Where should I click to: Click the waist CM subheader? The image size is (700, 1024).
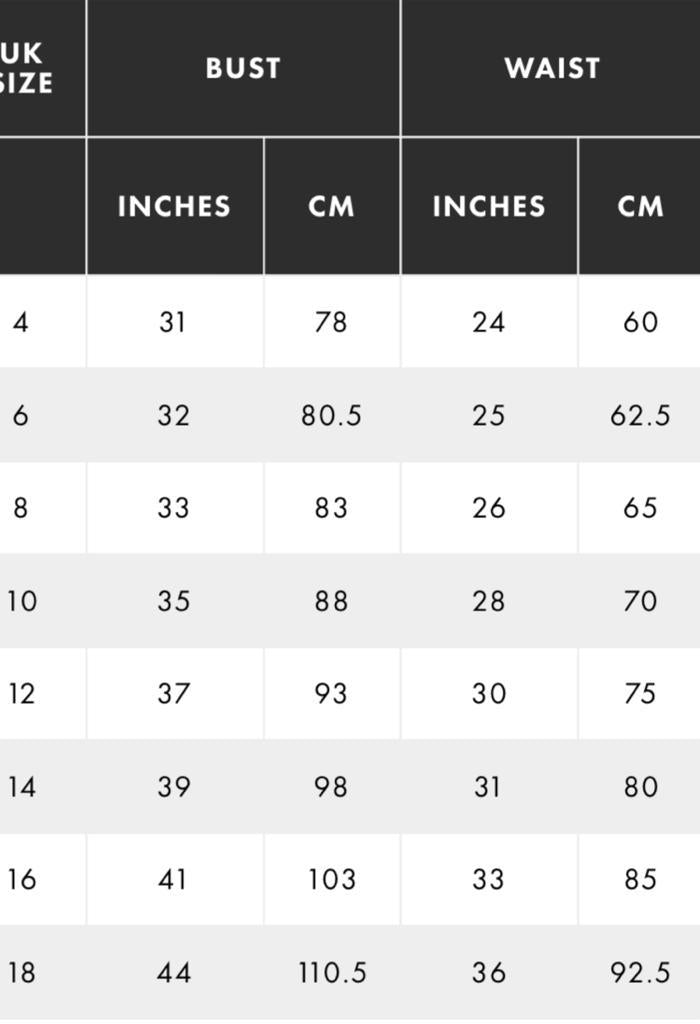pos(640,206)
